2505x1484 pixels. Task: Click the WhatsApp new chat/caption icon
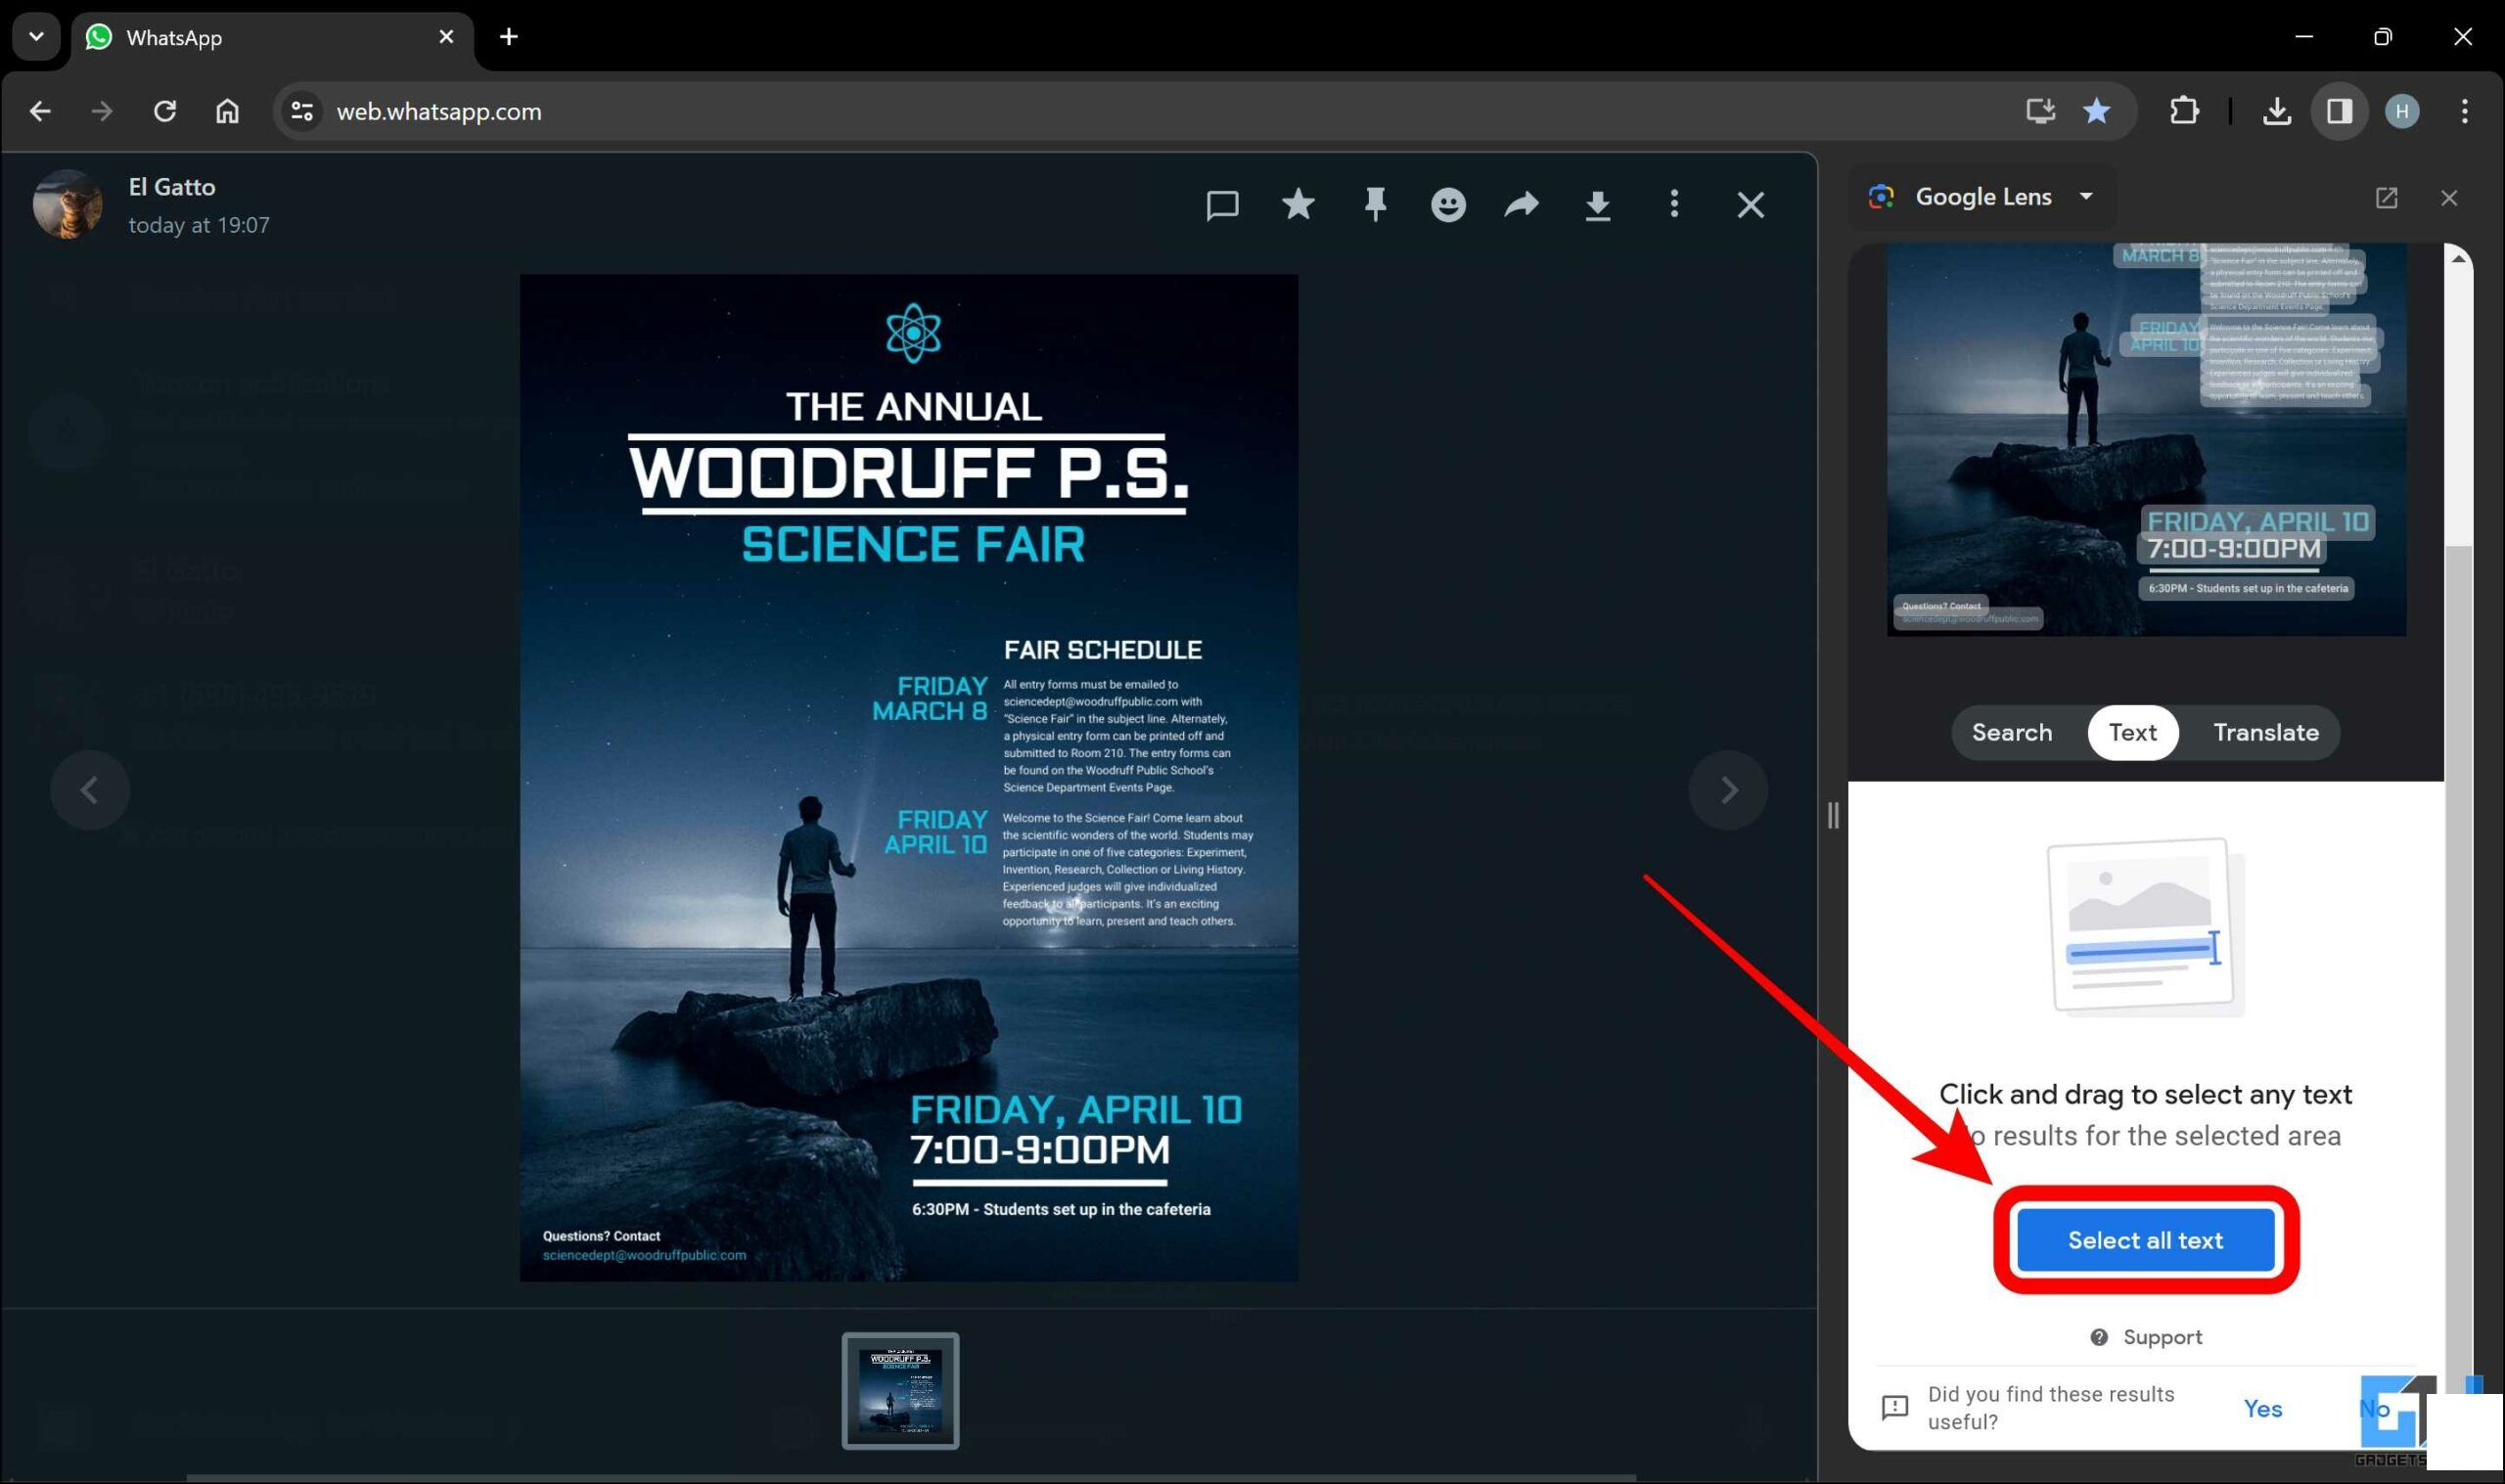point(1226,203)
